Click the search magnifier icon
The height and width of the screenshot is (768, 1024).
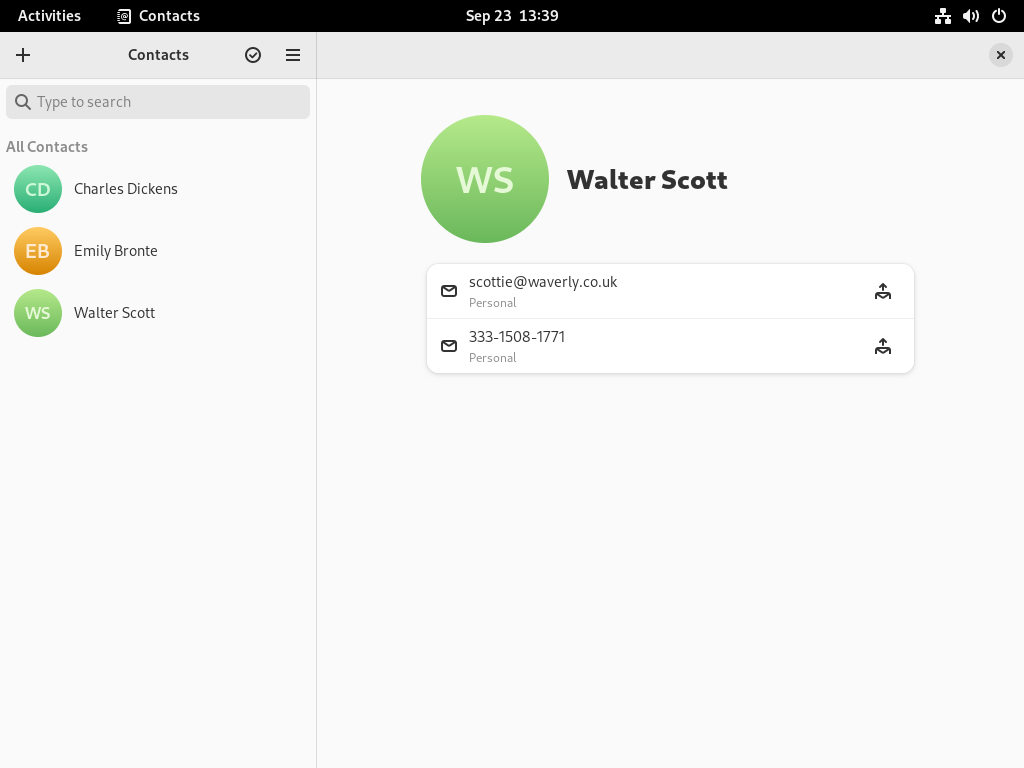click(x=23, y=102)
